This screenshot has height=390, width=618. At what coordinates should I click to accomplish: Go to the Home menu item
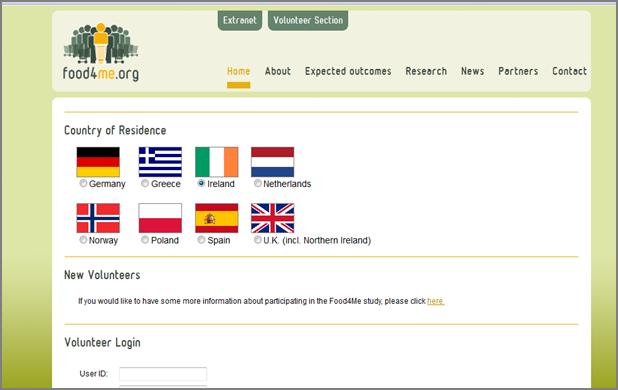(x=238, y=71)
